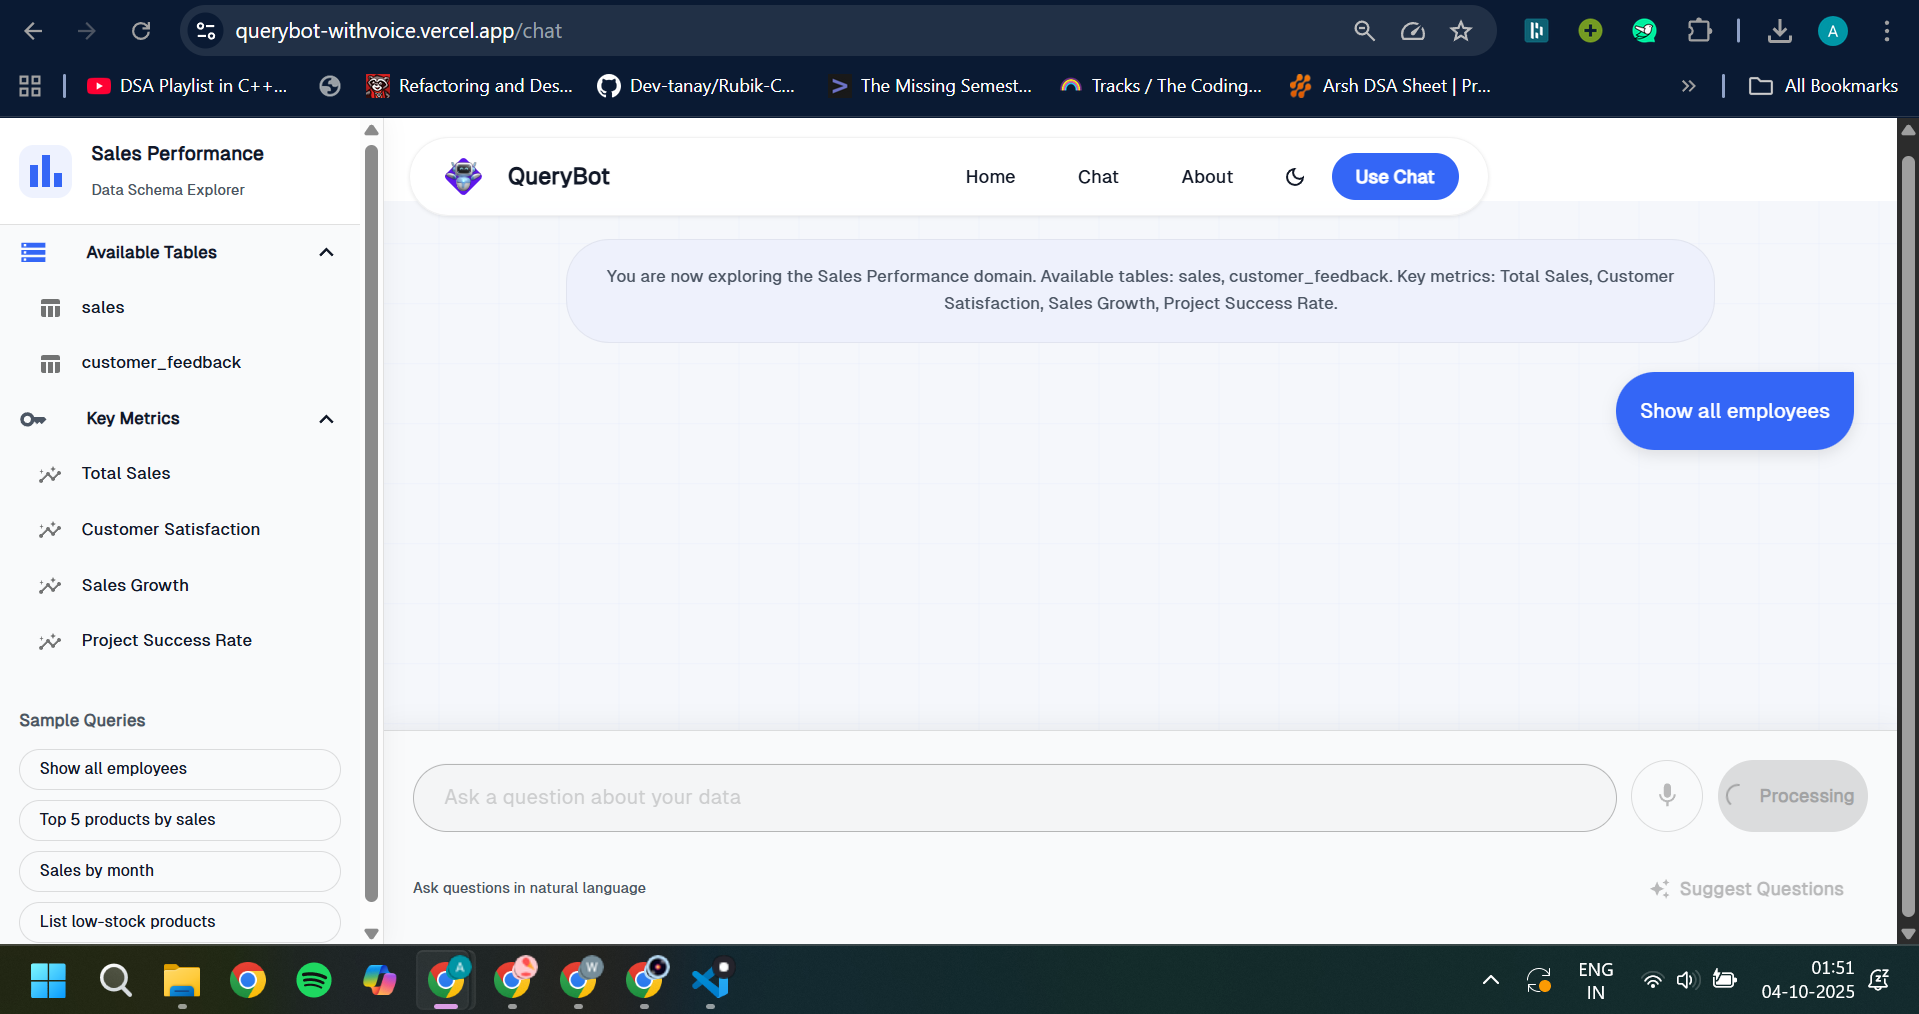Show hidden system tray icons chevron
Viewport: 1919px width, 1014px height.
pyautogui.click(x=1491, y=980)
